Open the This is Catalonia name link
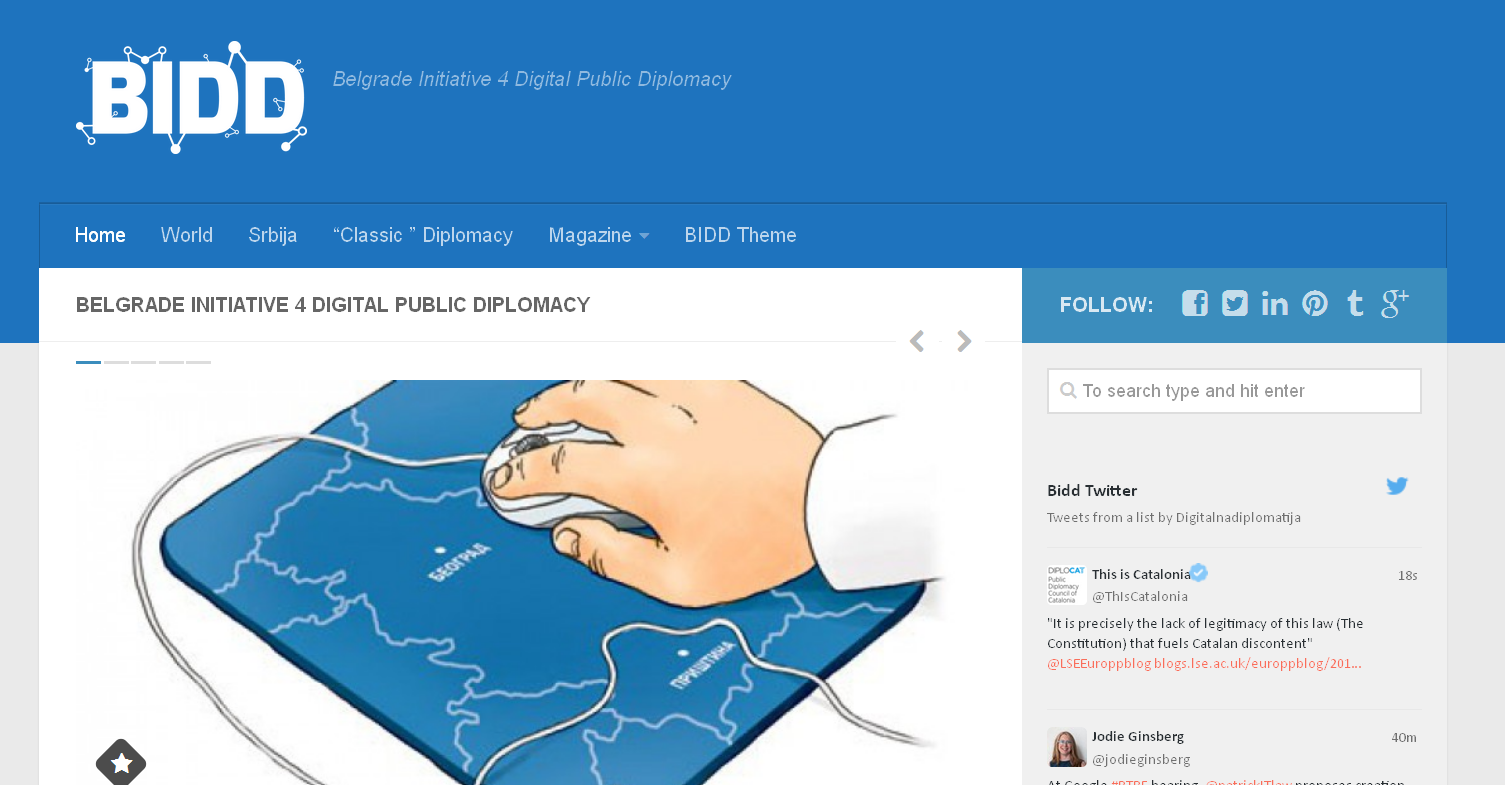This screenshot has width=1505, height=785. coord(1141,575)
